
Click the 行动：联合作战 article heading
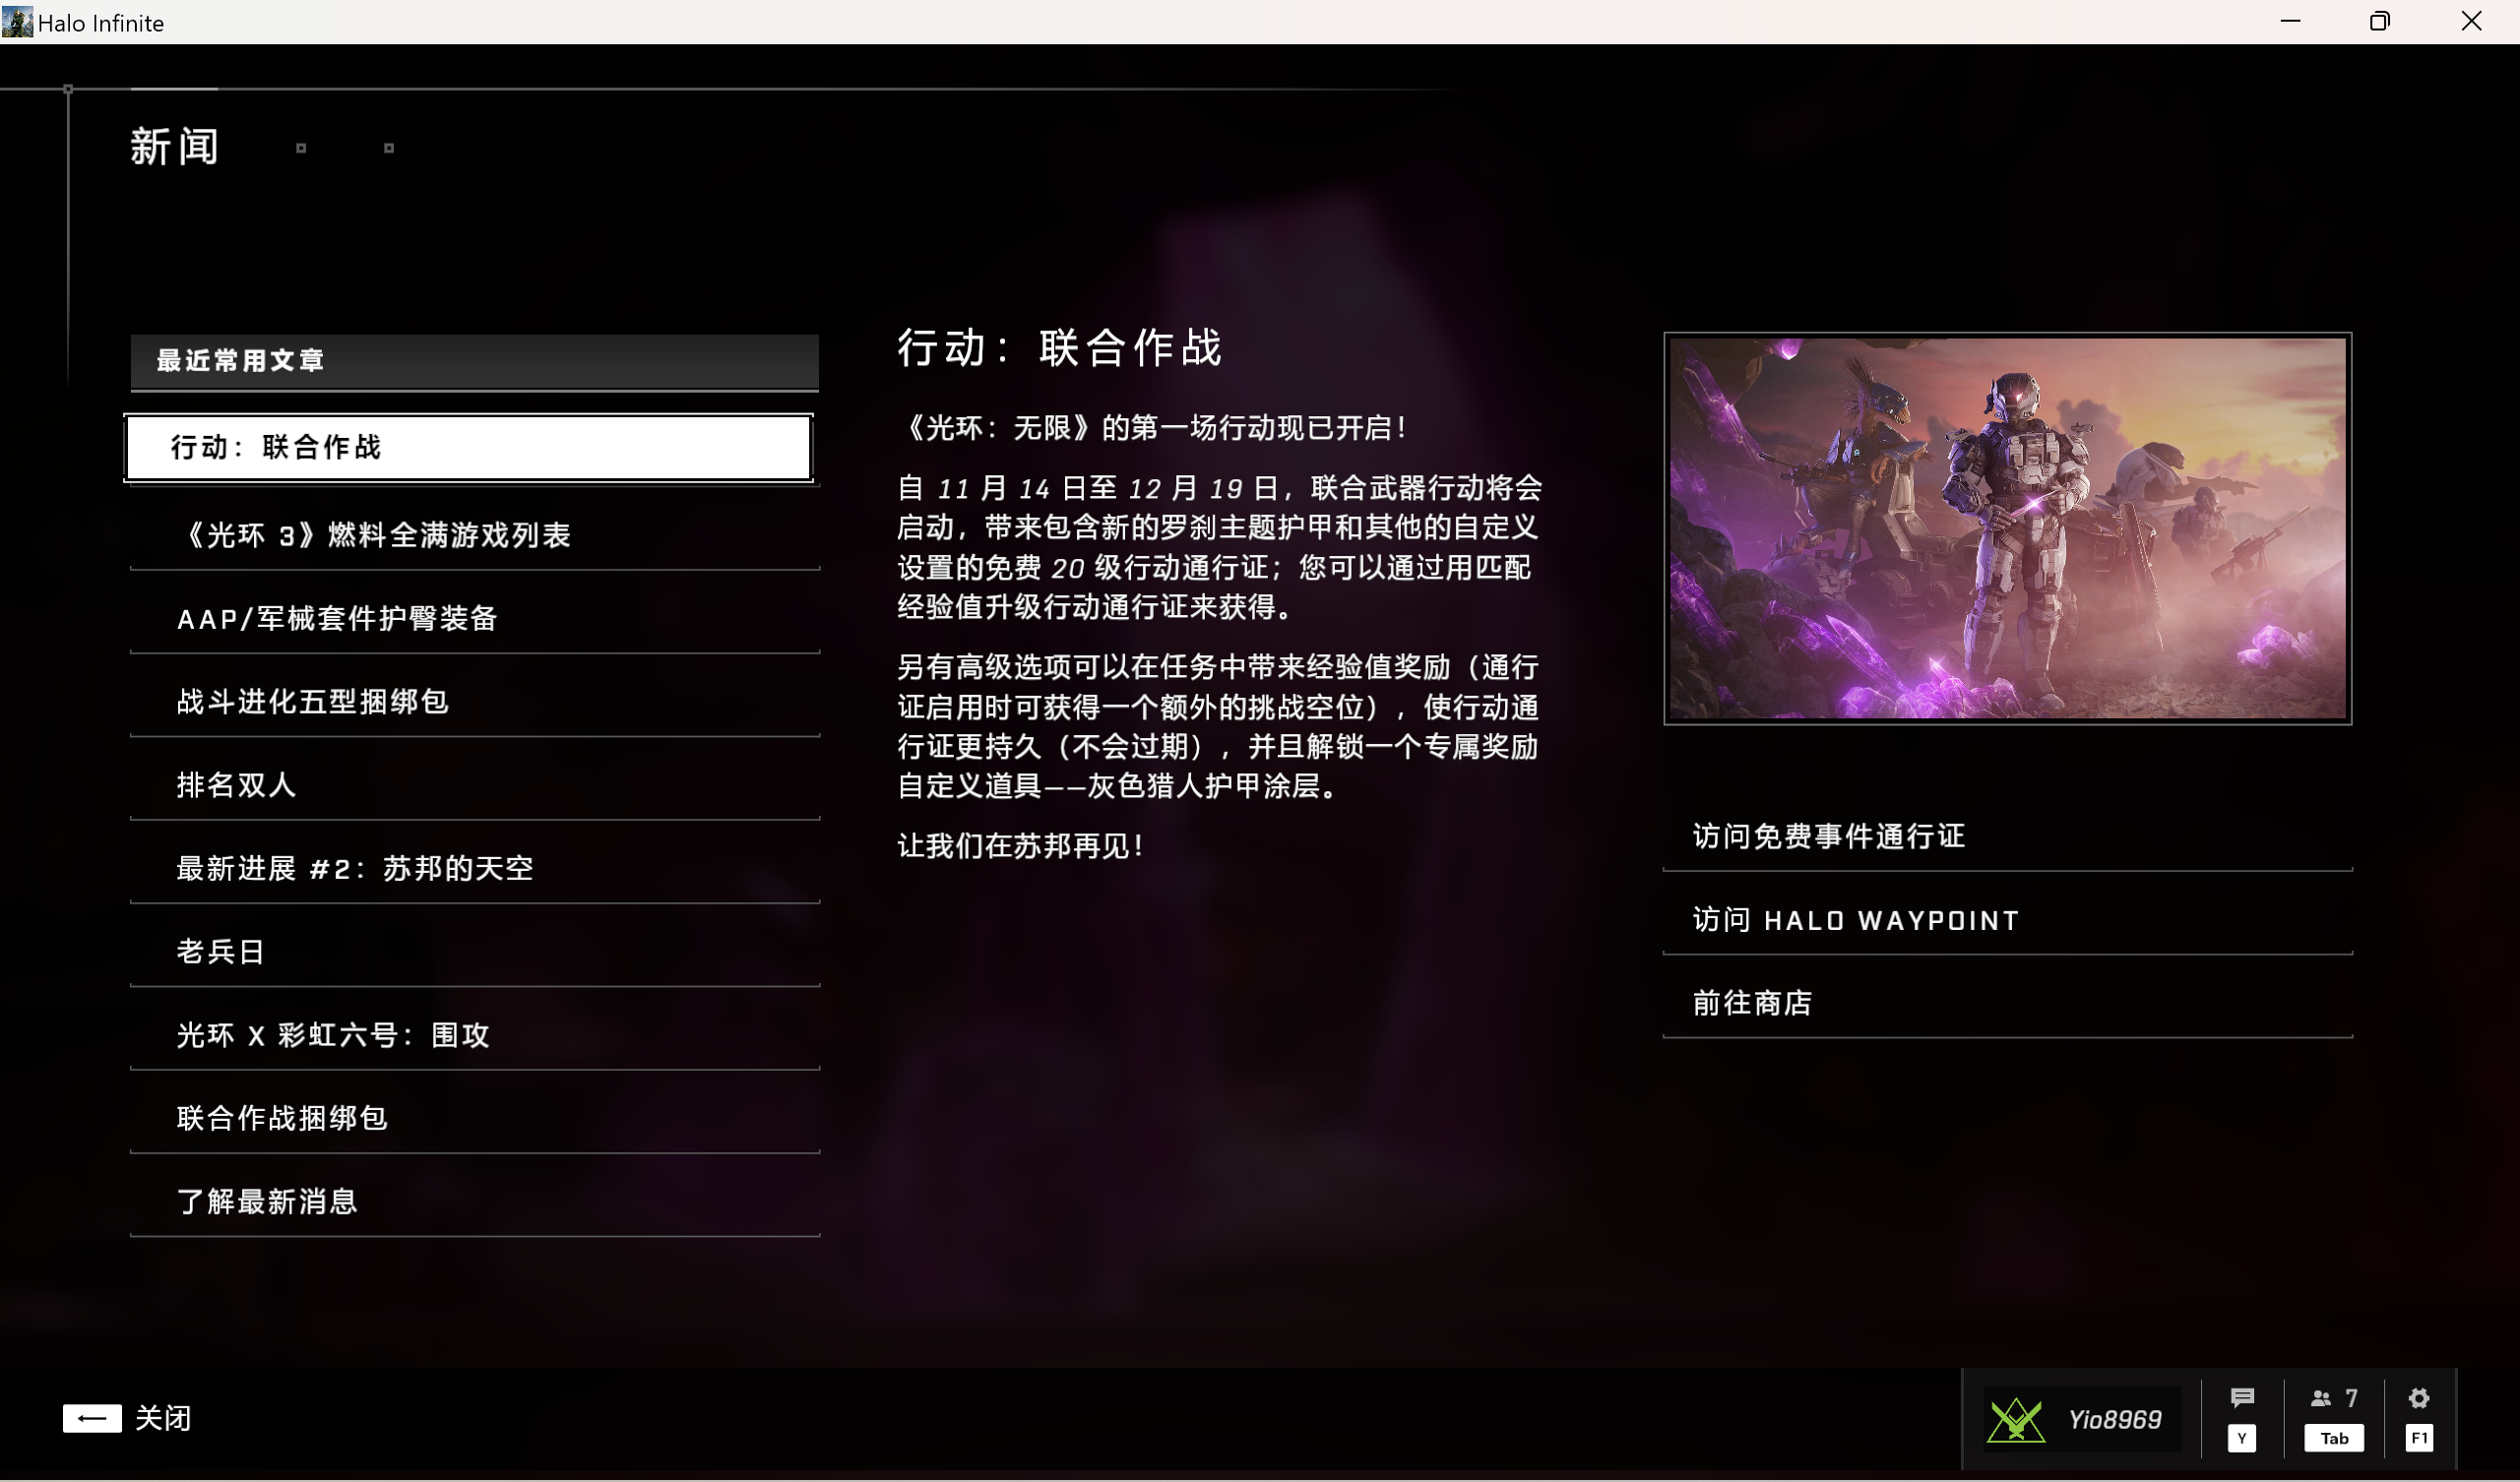click(1059, 347)
